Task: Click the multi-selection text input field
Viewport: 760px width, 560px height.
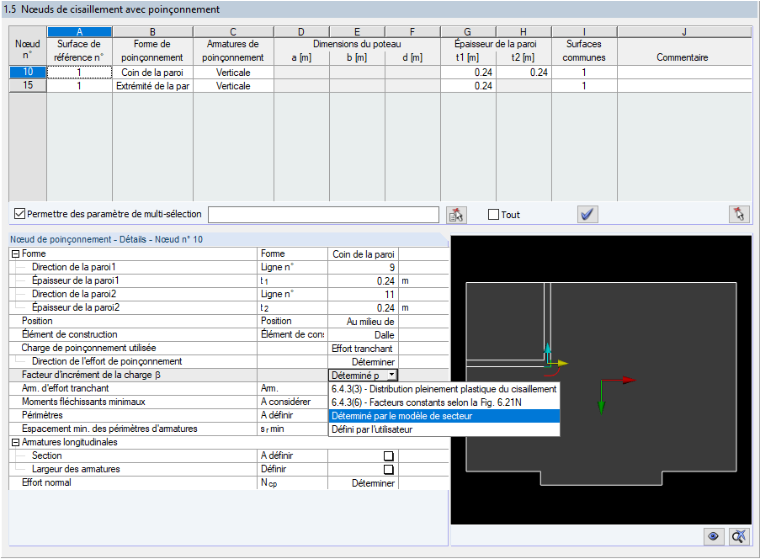Action: 323,214
